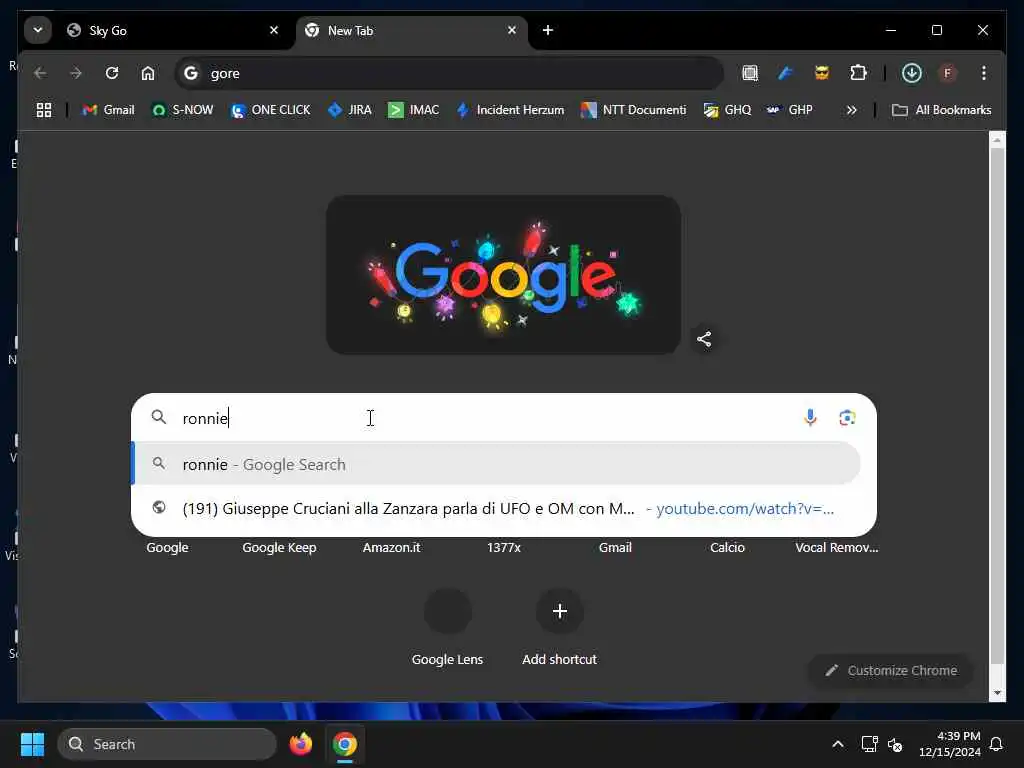Close the Sky Go tab
This screenshot has width=1024, height=768.
tap(274, 30)
